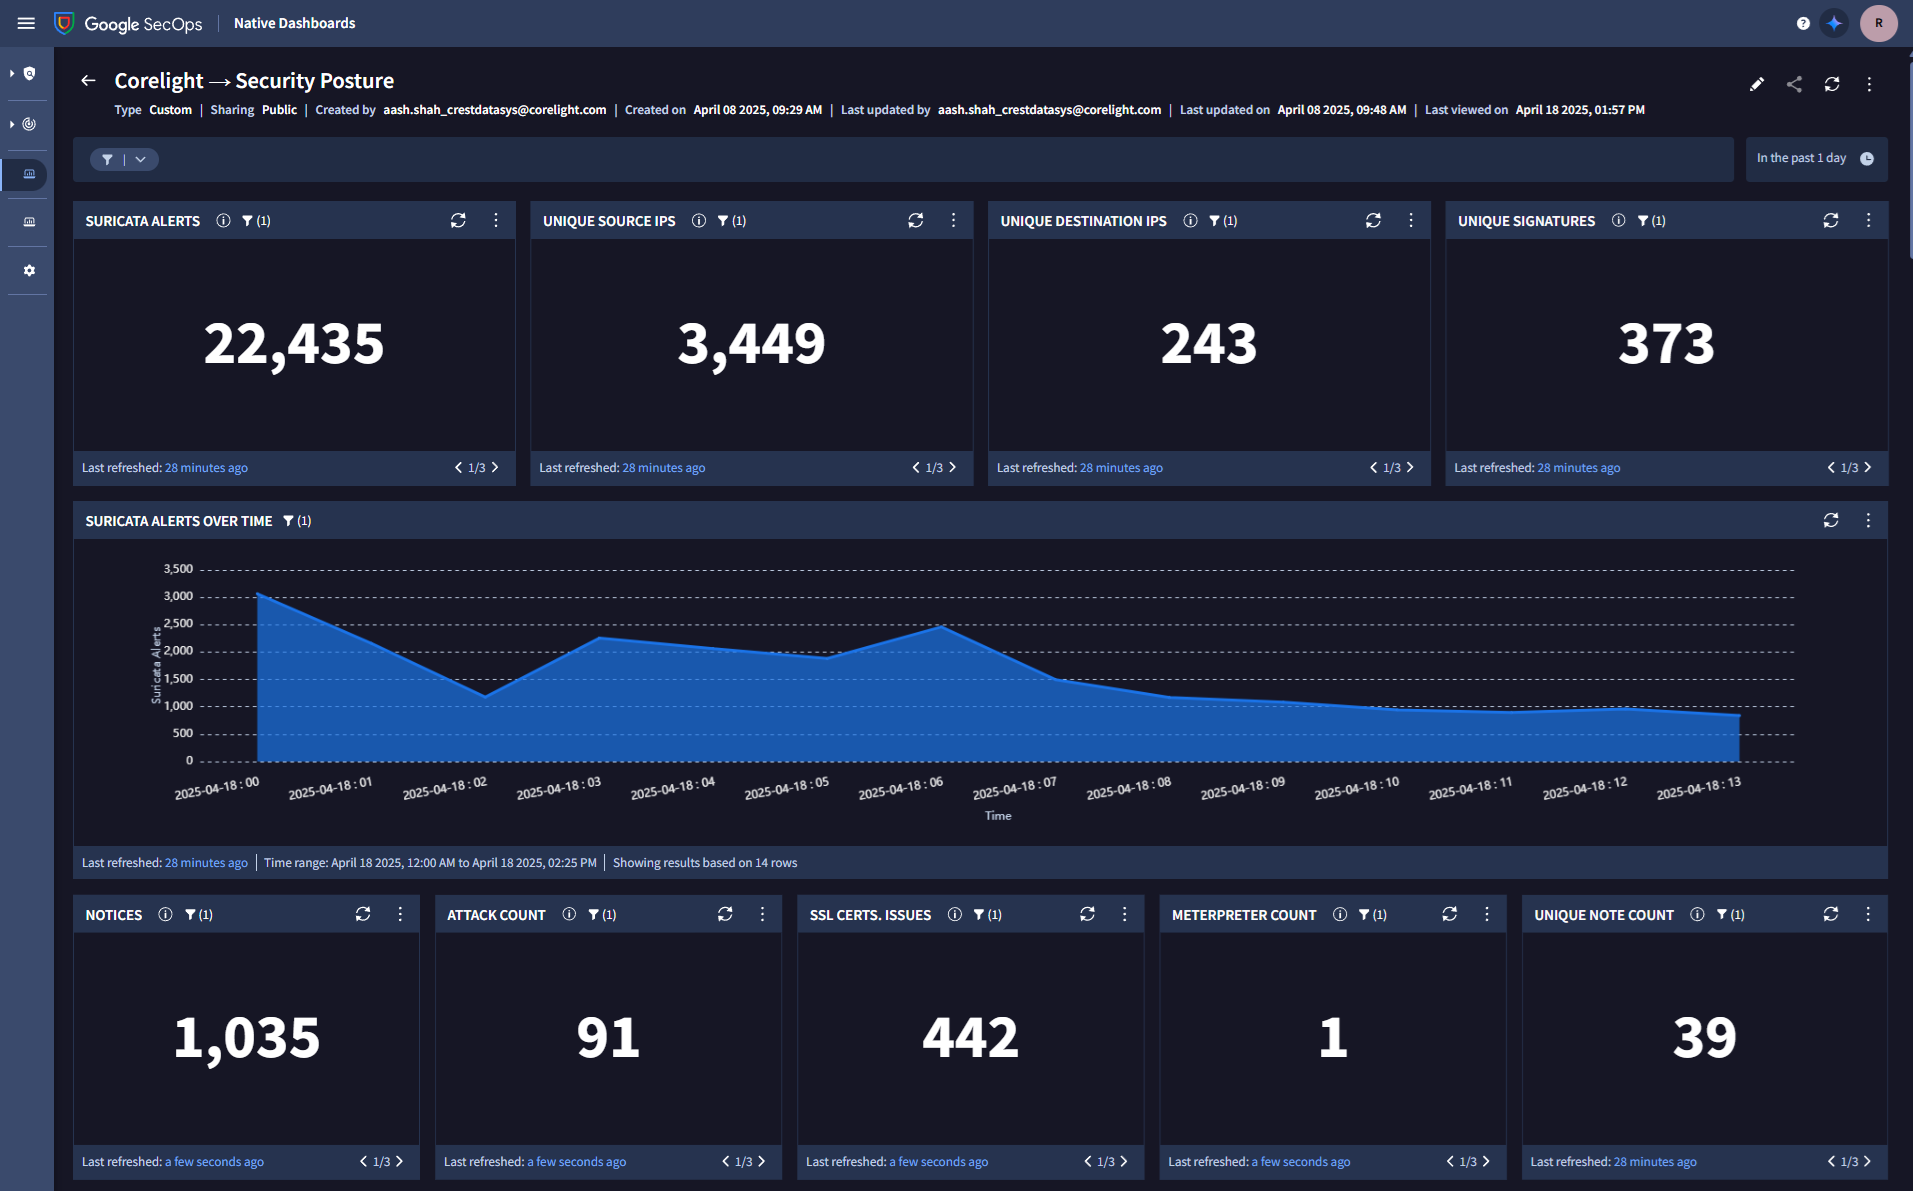Go to next page in Notices widget
Viewport: 1913px width, 1191px height.
point(399,1161)
